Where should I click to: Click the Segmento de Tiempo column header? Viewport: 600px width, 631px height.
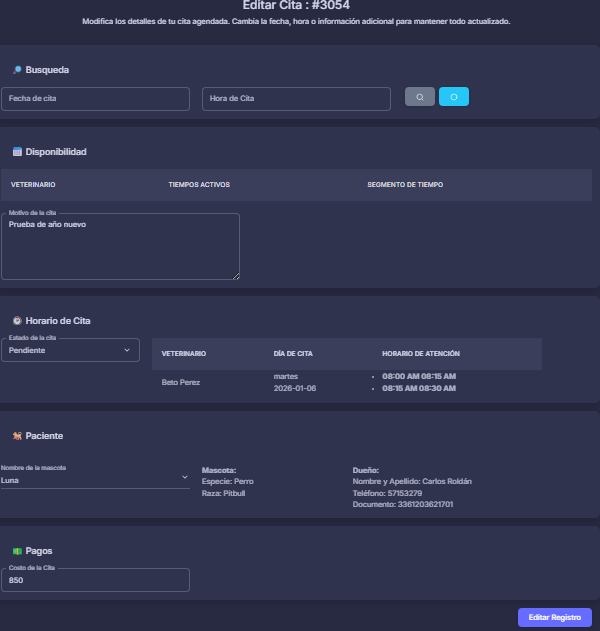(405, 185)
